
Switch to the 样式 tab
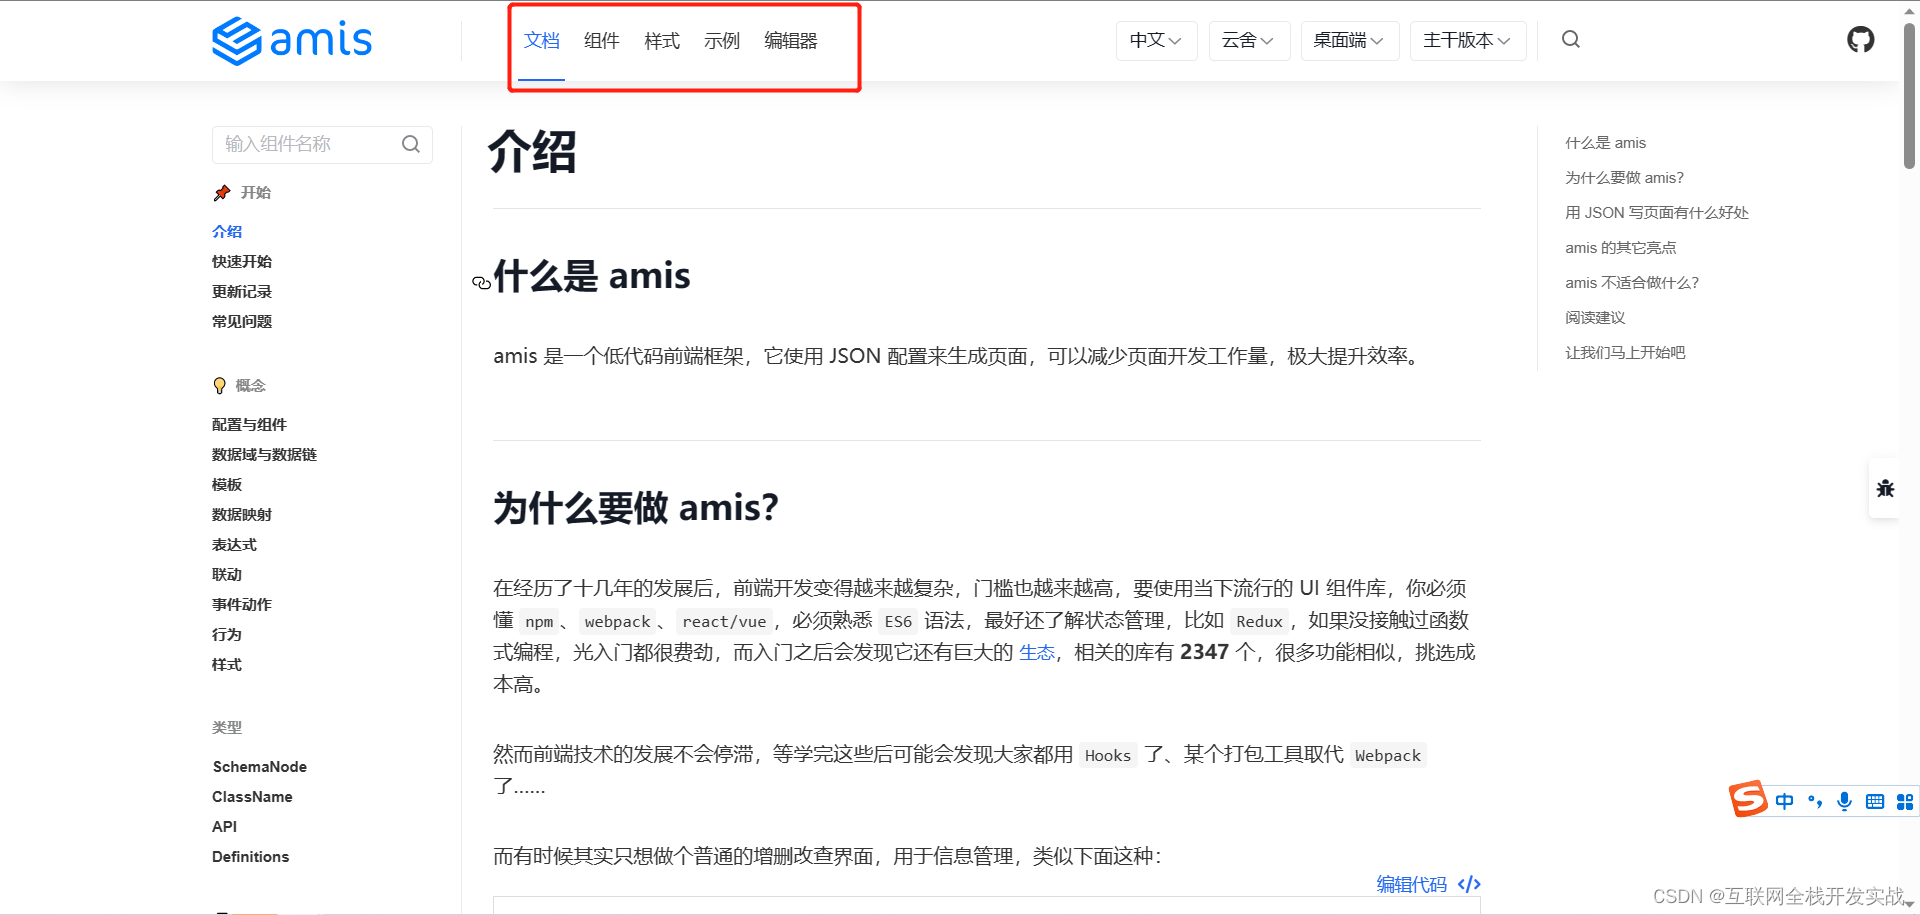coord(661,41)
